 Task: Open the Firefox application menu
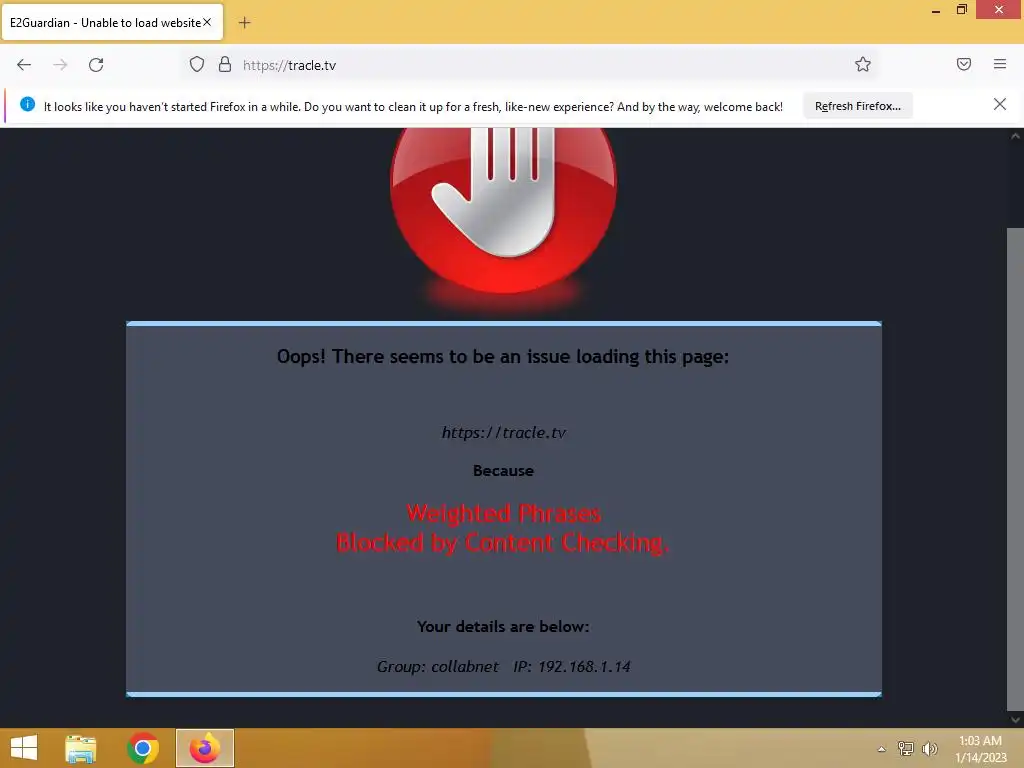[1000, 64]
